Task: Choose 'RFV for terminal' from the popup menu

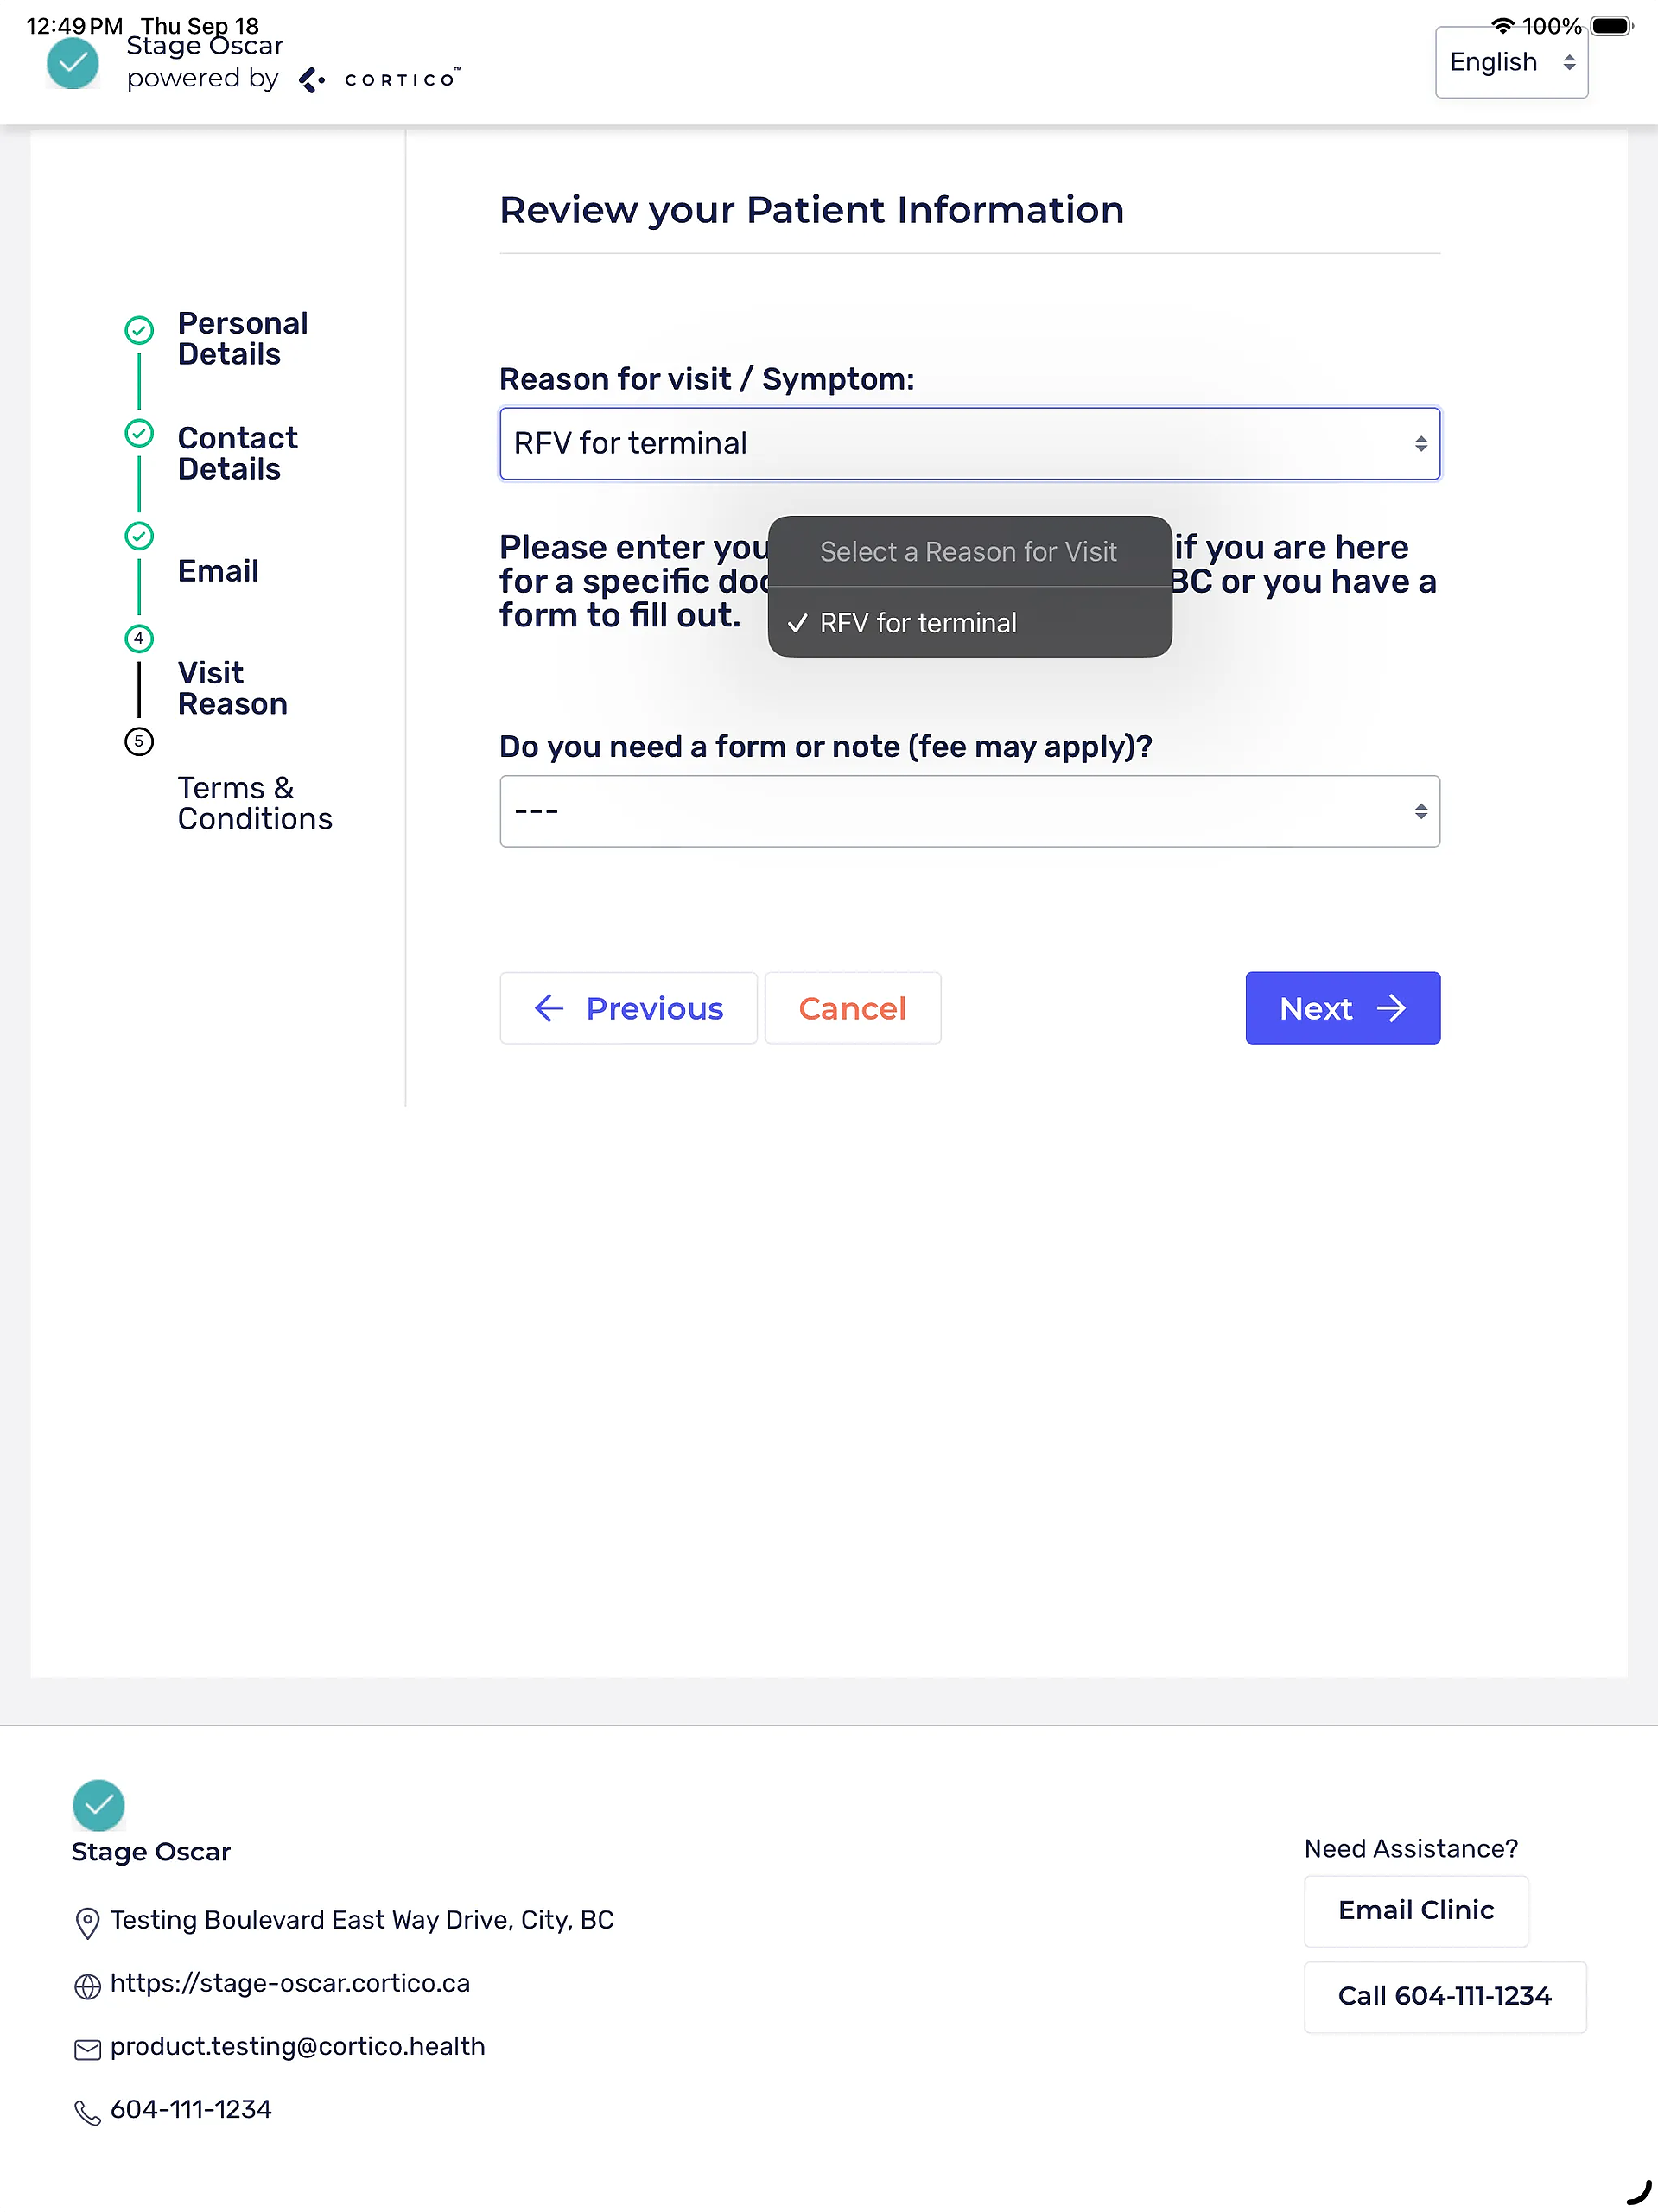Action: [x=918, y=623]
